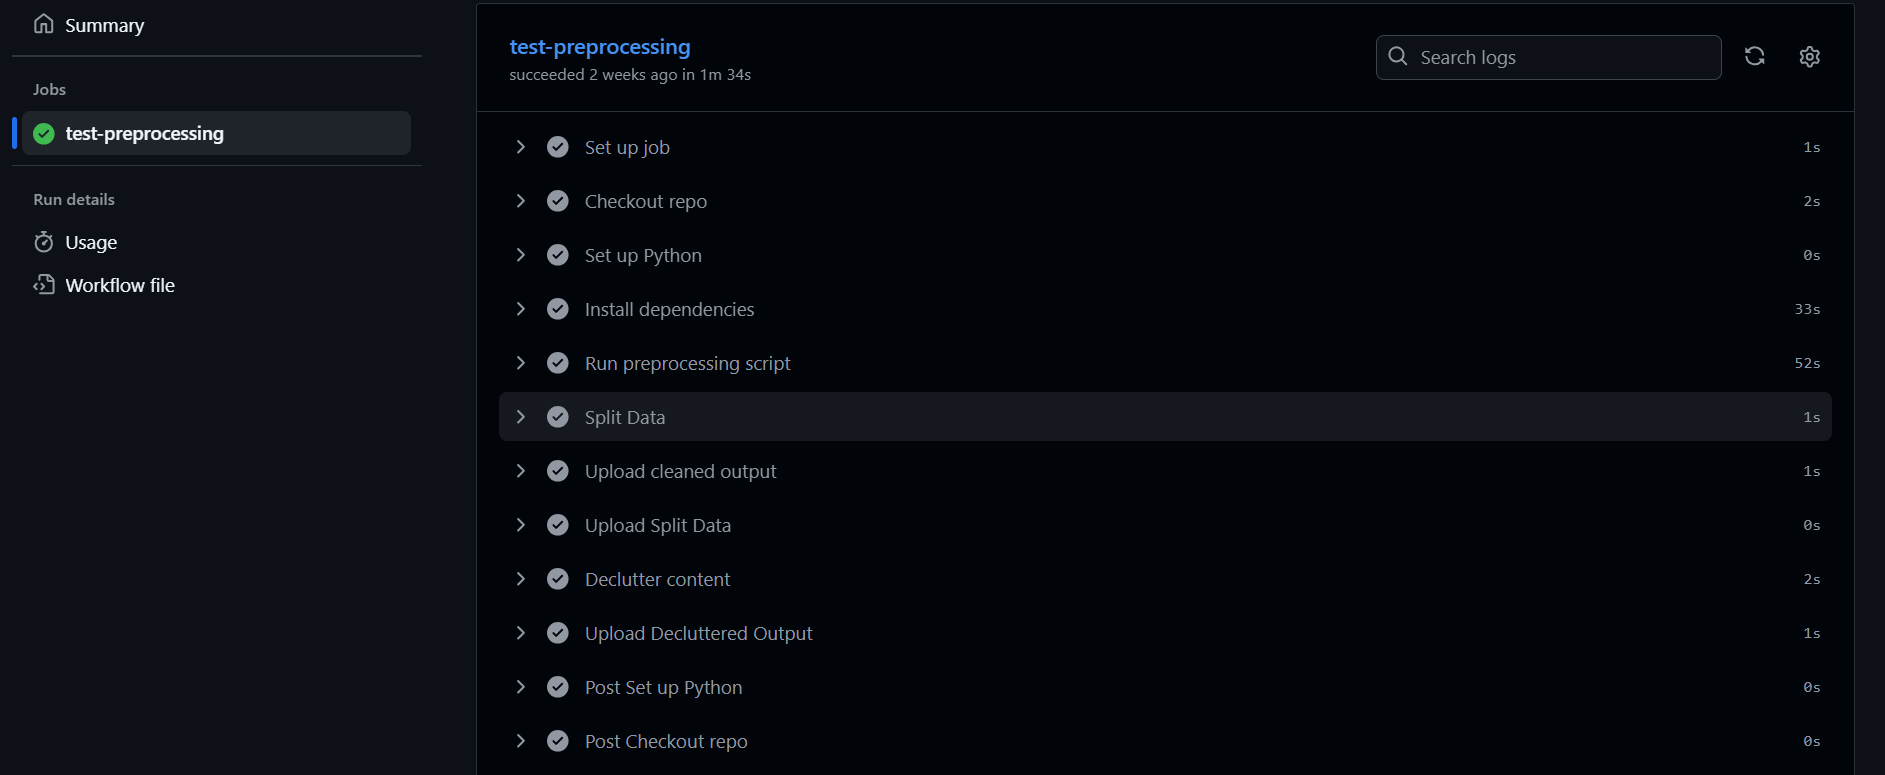This screenshot has width=1885, height=775.
Task: Click the magnifier icon in Search logs
Action: click(1398, 57)
